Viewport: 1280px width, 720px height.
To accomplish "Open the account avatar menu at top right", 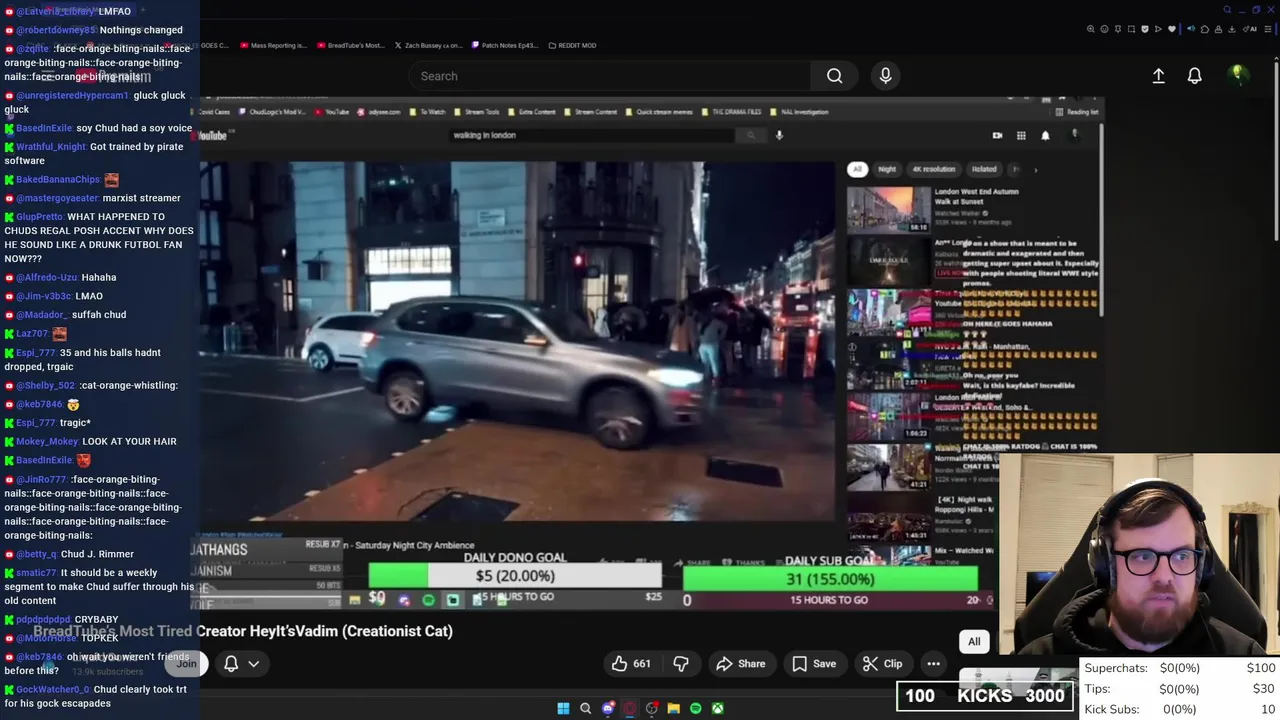I will [x=1237, y=75].
